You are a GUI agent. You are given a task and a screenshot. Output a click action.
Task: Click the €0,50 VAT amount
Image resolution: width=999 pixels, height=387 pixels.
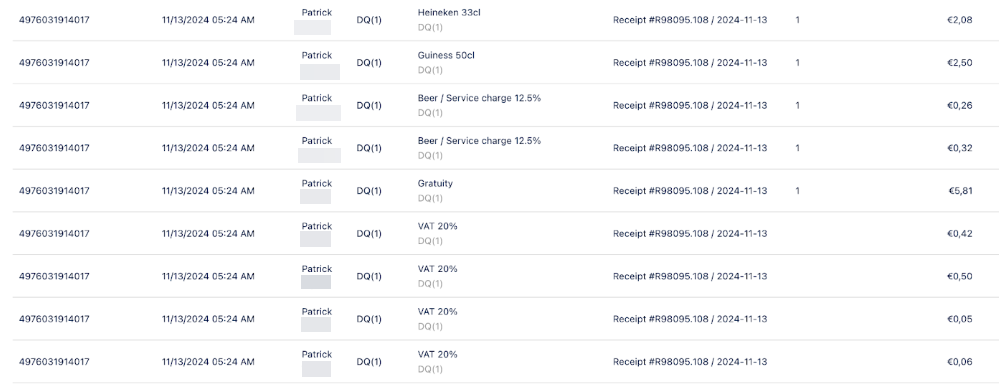click(x=959, y=276)
